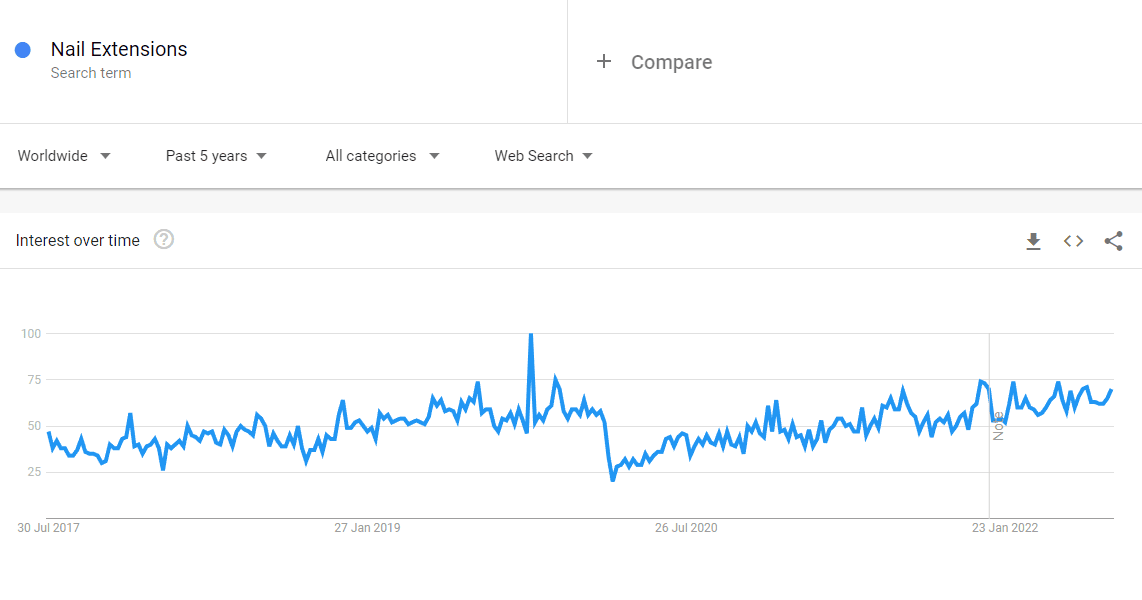Click the Interest over time heading
1142x600 pixels.
click(x=77, y=240)
